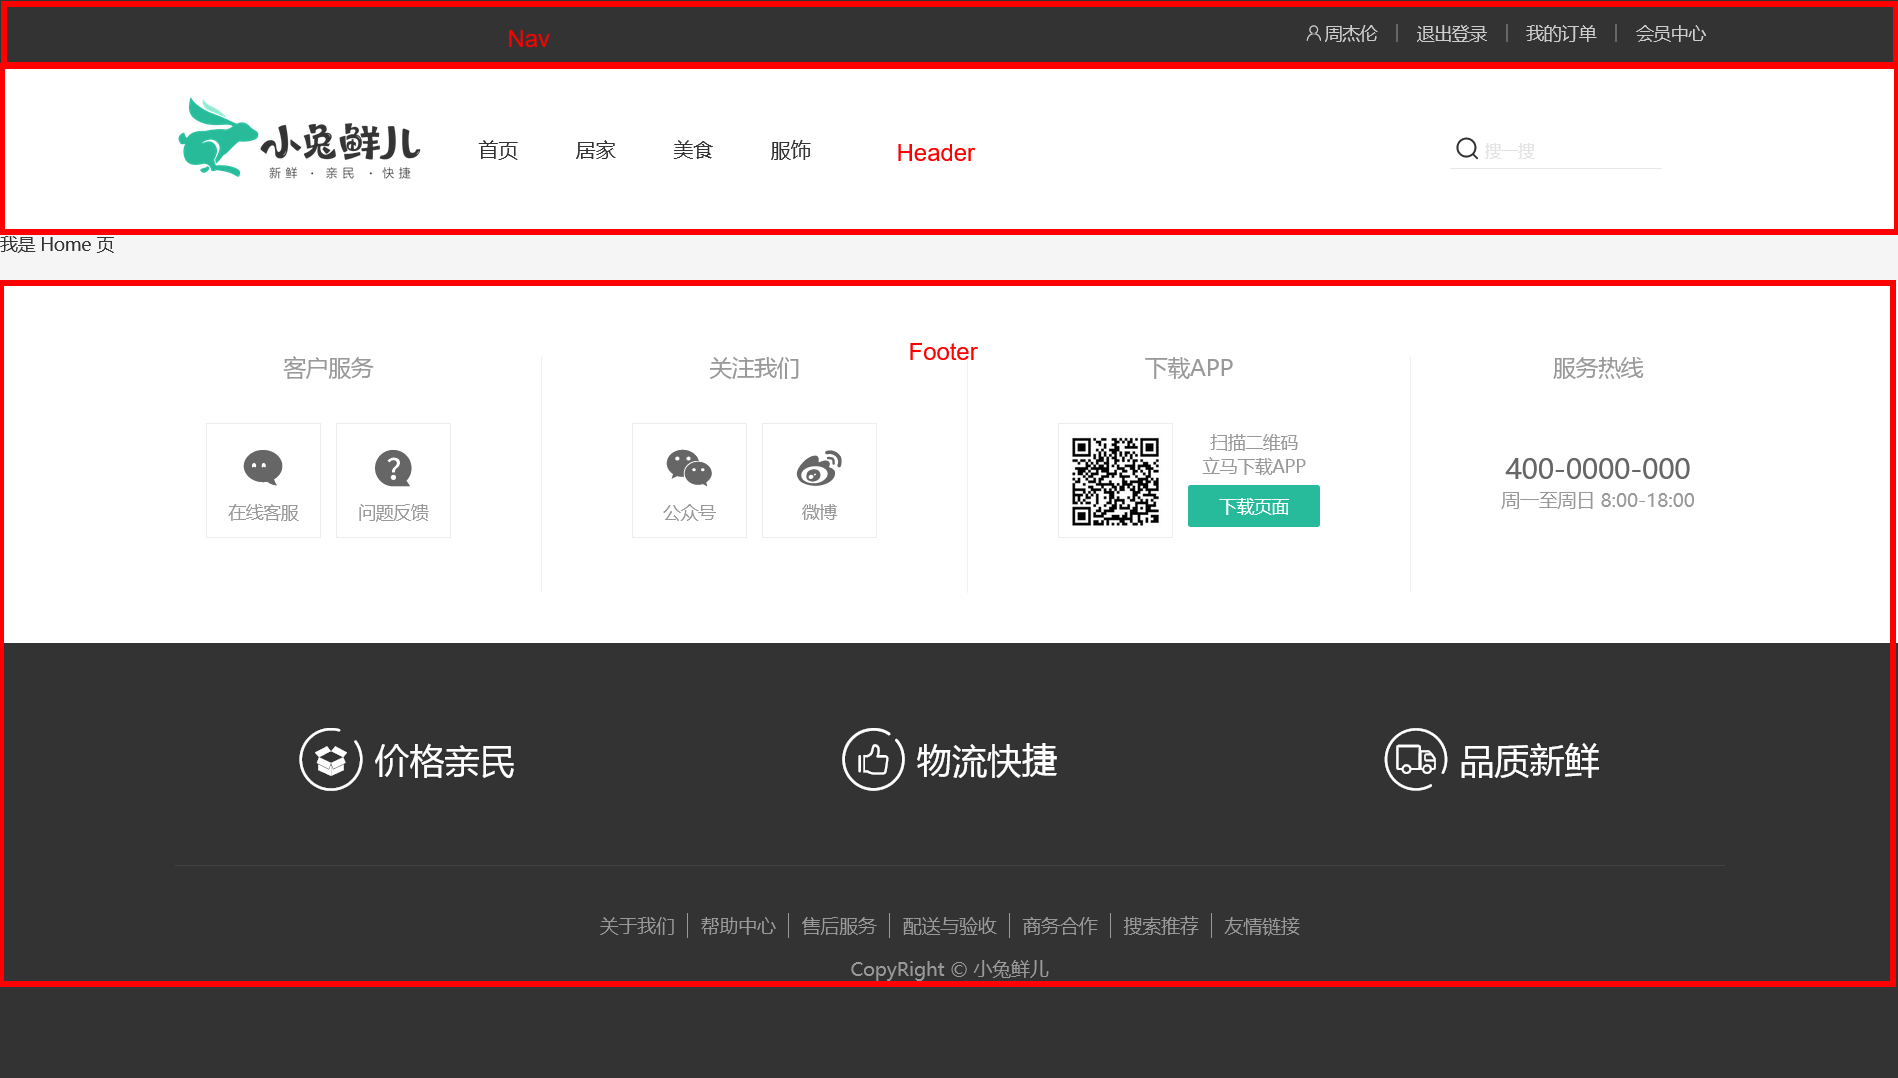Click the user profile icon beside 周杰伦

[1313, 33]
